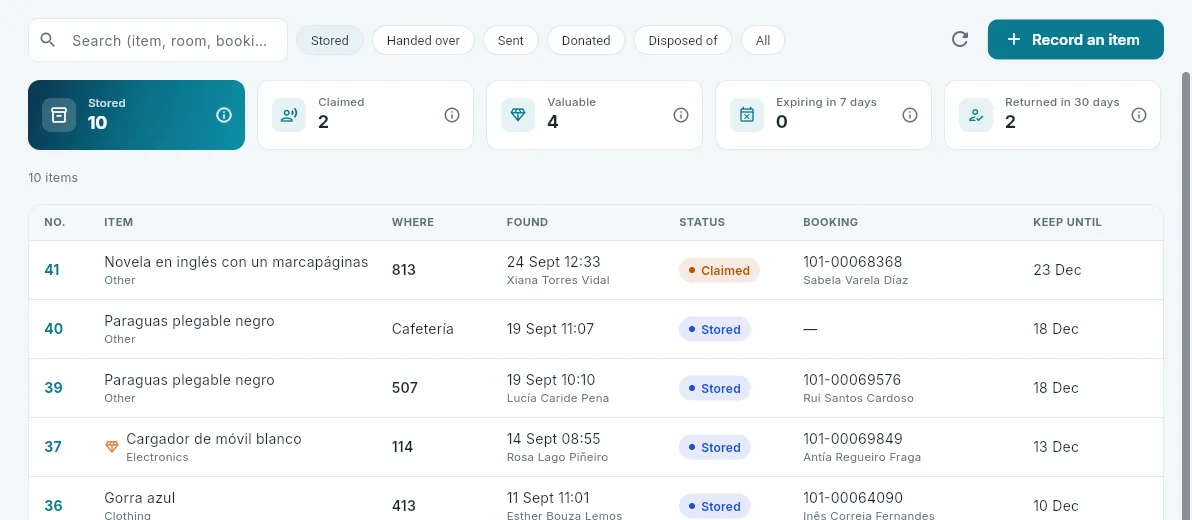Open the info icon on Stored card

224,115
